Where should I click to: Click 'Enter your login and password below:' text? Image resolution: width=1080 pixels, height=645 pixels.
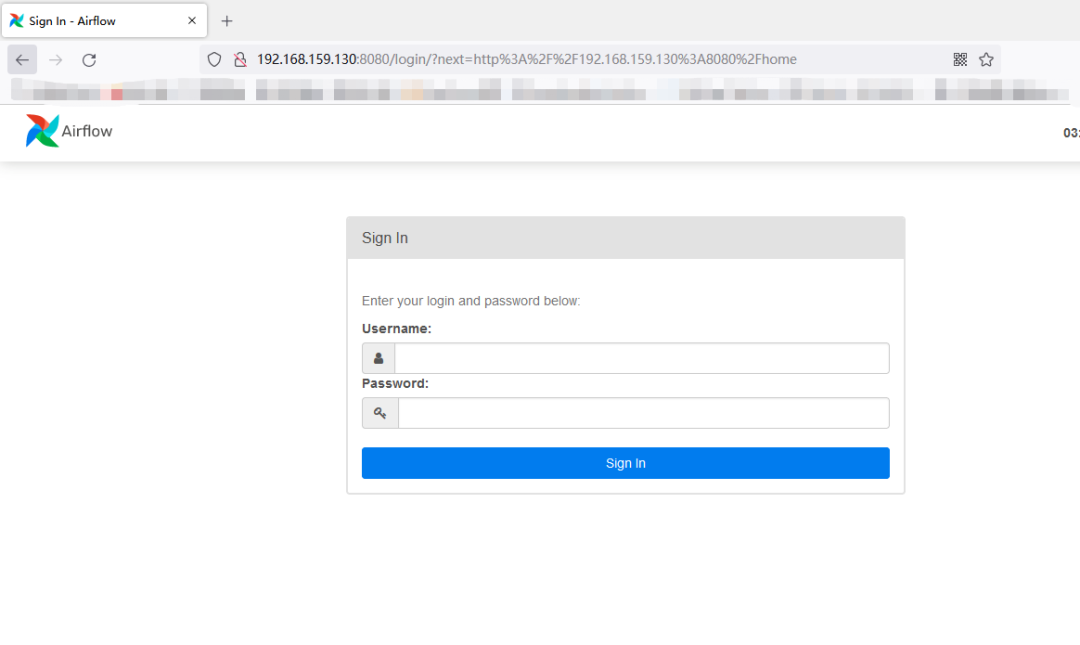[x=471, y=301]
